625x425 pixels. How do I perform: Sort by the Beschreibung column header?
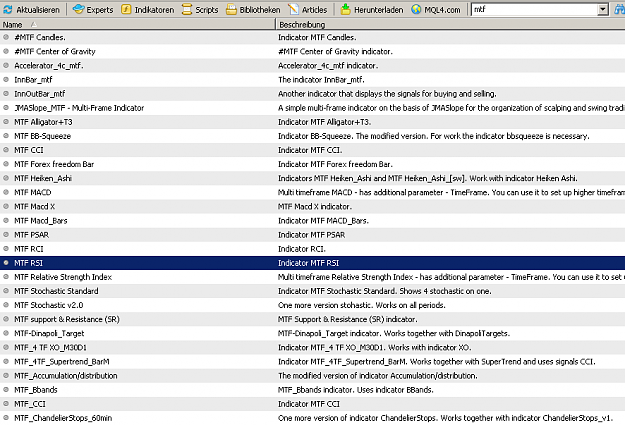[x=450, y=25]
